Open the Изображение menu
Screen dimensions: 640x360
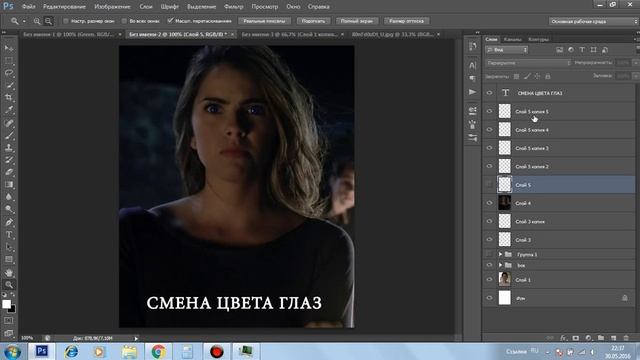(112, 7)
